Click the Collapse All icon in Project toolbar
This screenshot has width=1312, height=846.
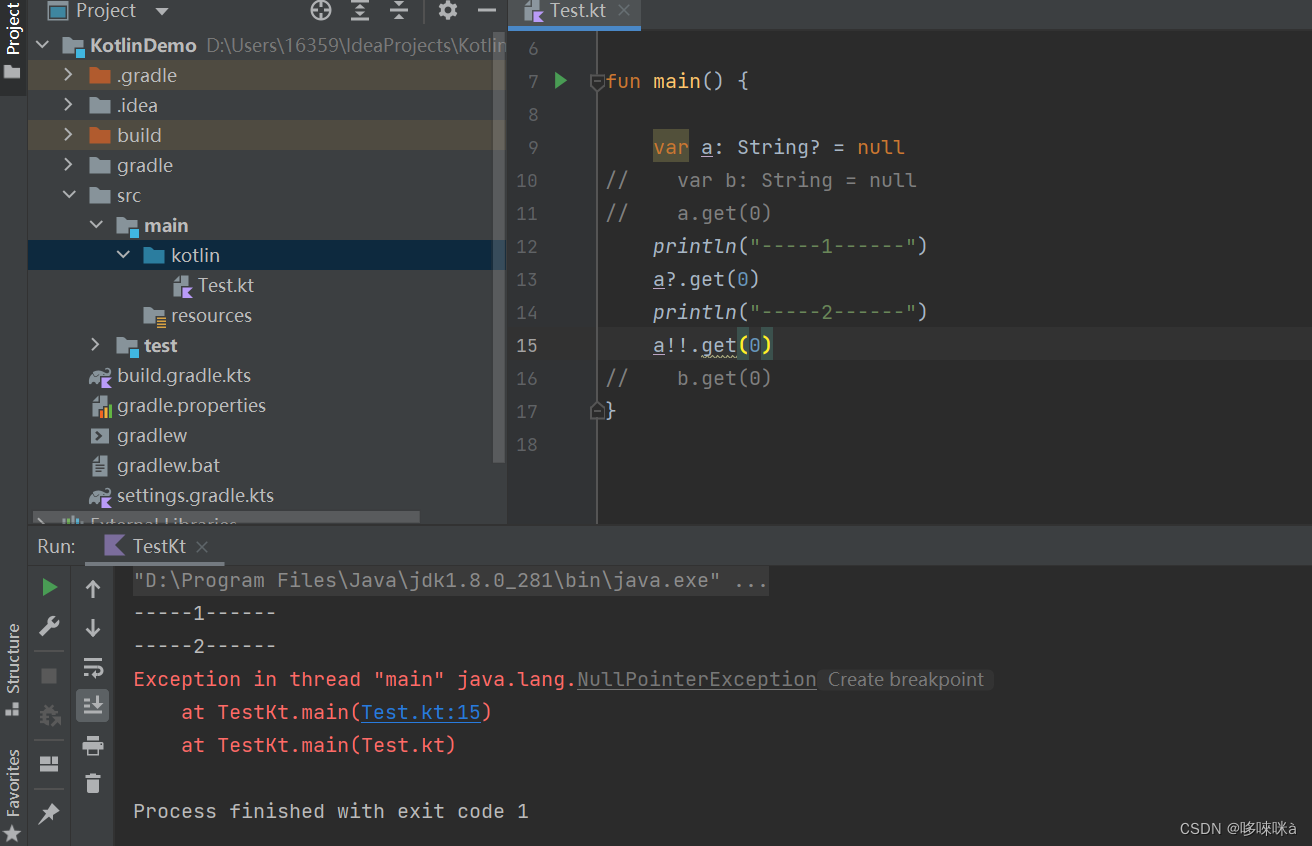[398, 11]
